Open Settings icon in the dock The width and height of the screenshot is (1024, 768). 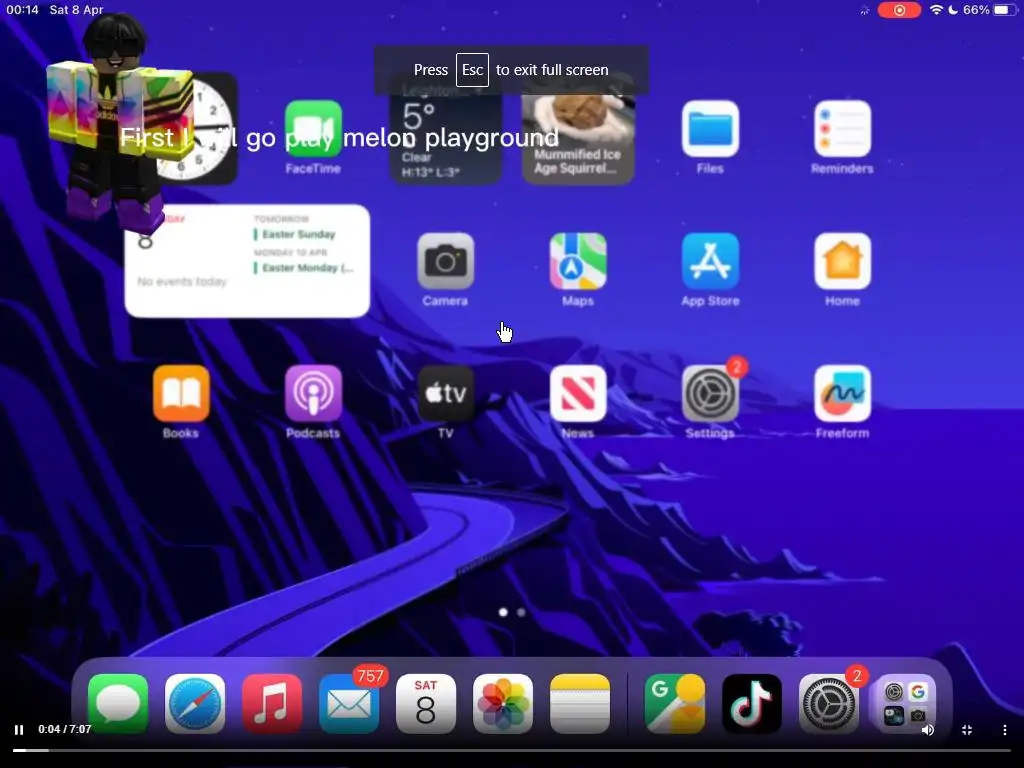pos(829,703)
